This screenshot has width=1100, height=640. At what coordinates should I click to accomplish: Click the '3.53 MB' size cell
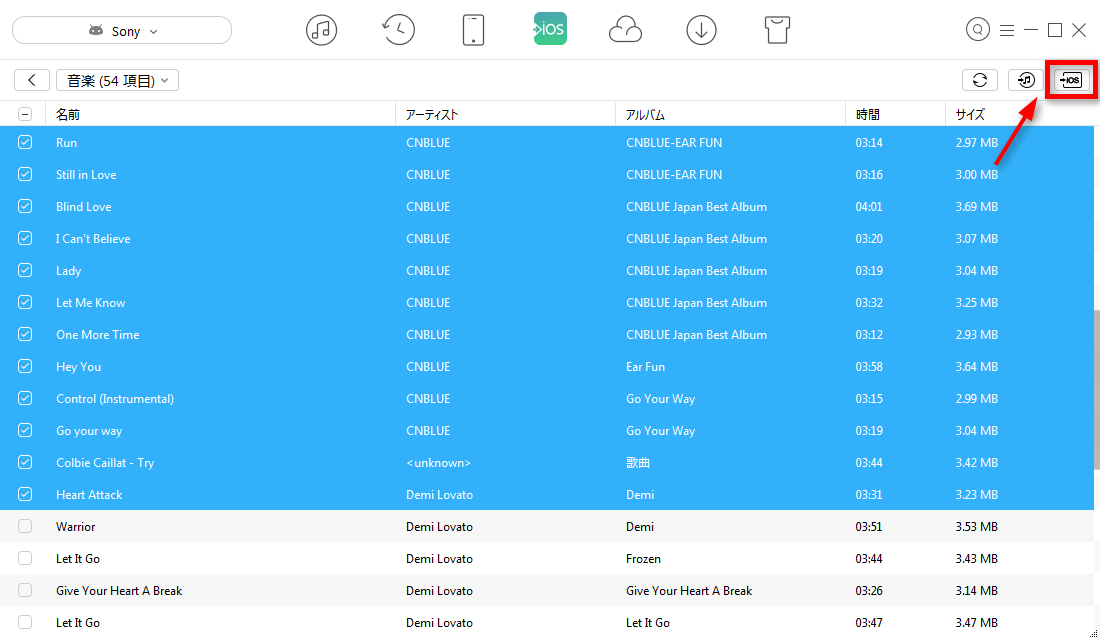[977, 527]
